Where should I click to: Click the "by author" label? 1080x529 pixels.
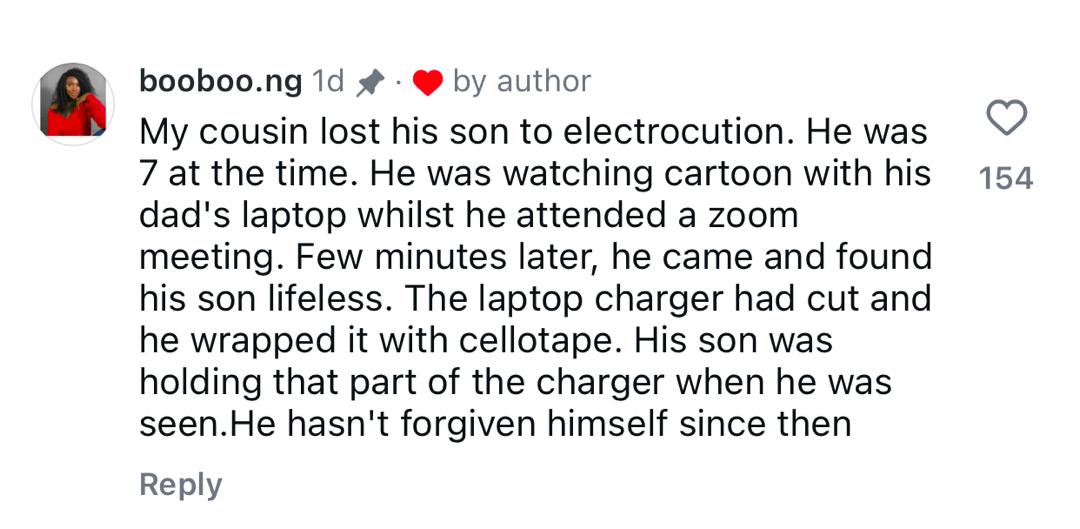click(521, 82)
